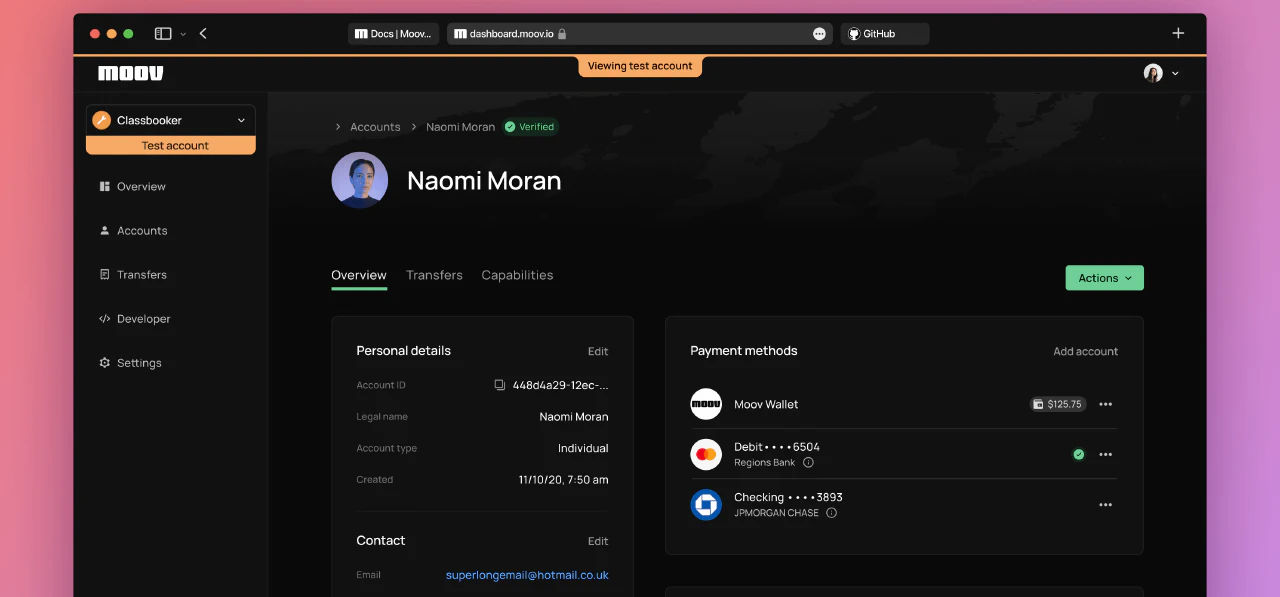1280x597 pixels.
Task: Click the Transfers document icon in sidebar
Action: (x=104, y=275)
